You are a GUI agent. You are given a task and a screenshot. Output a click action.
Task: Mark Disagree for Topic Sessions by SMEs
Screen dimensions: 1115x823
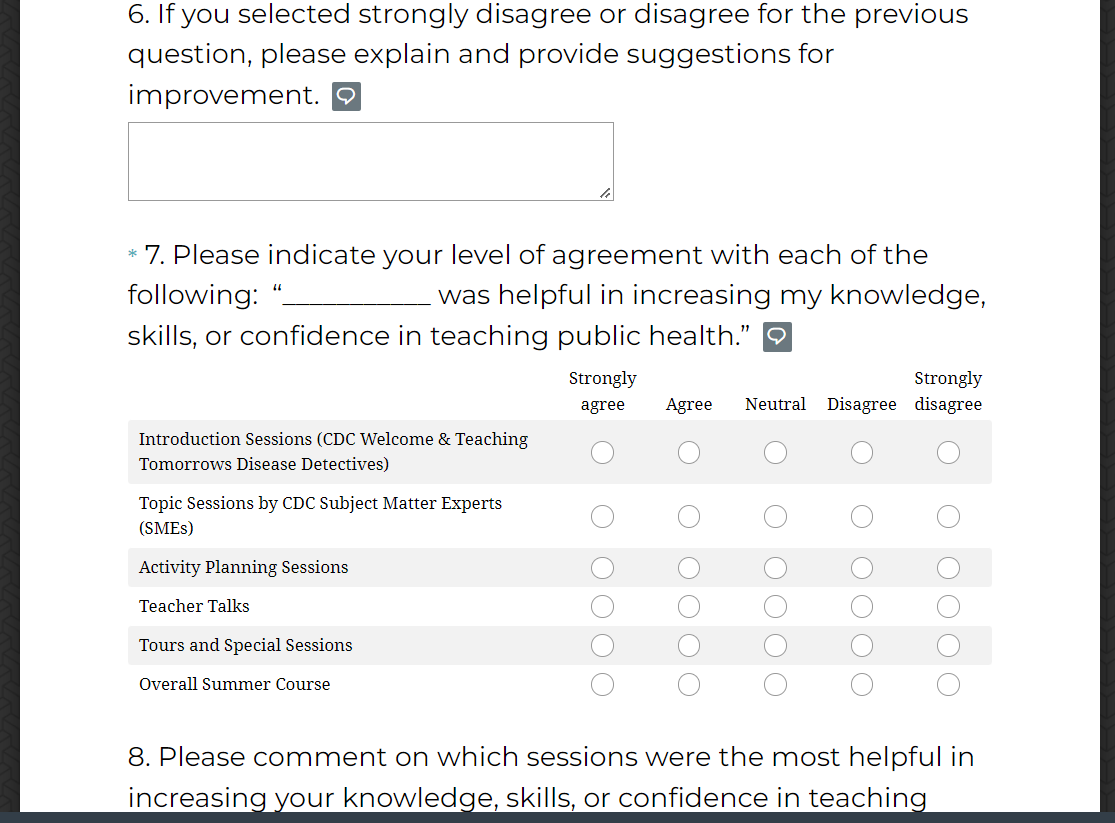(862, 516)
